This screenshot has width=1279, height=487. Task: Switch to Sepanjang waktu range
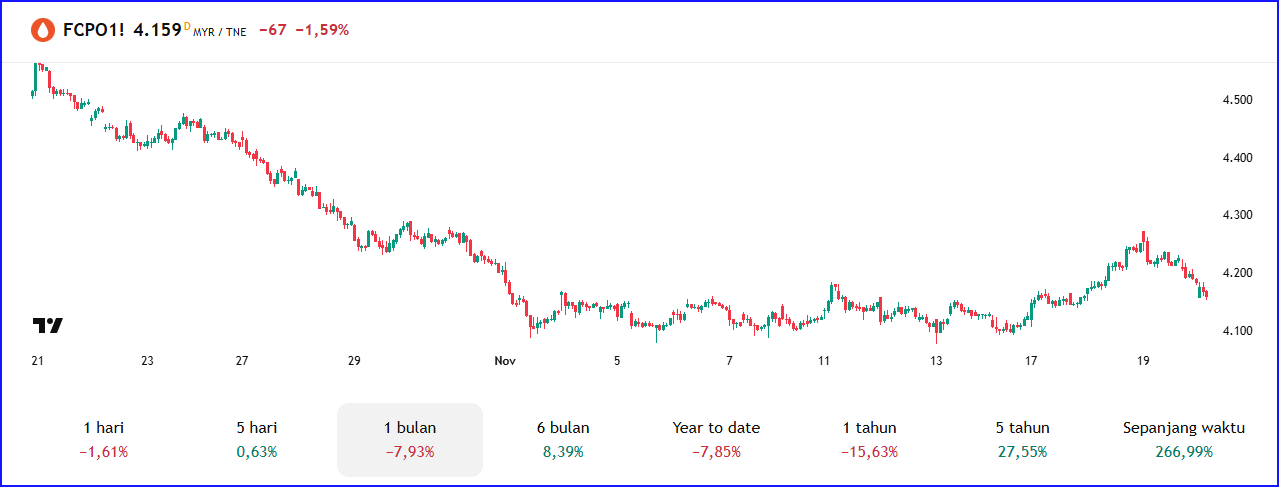(1184, 439)
